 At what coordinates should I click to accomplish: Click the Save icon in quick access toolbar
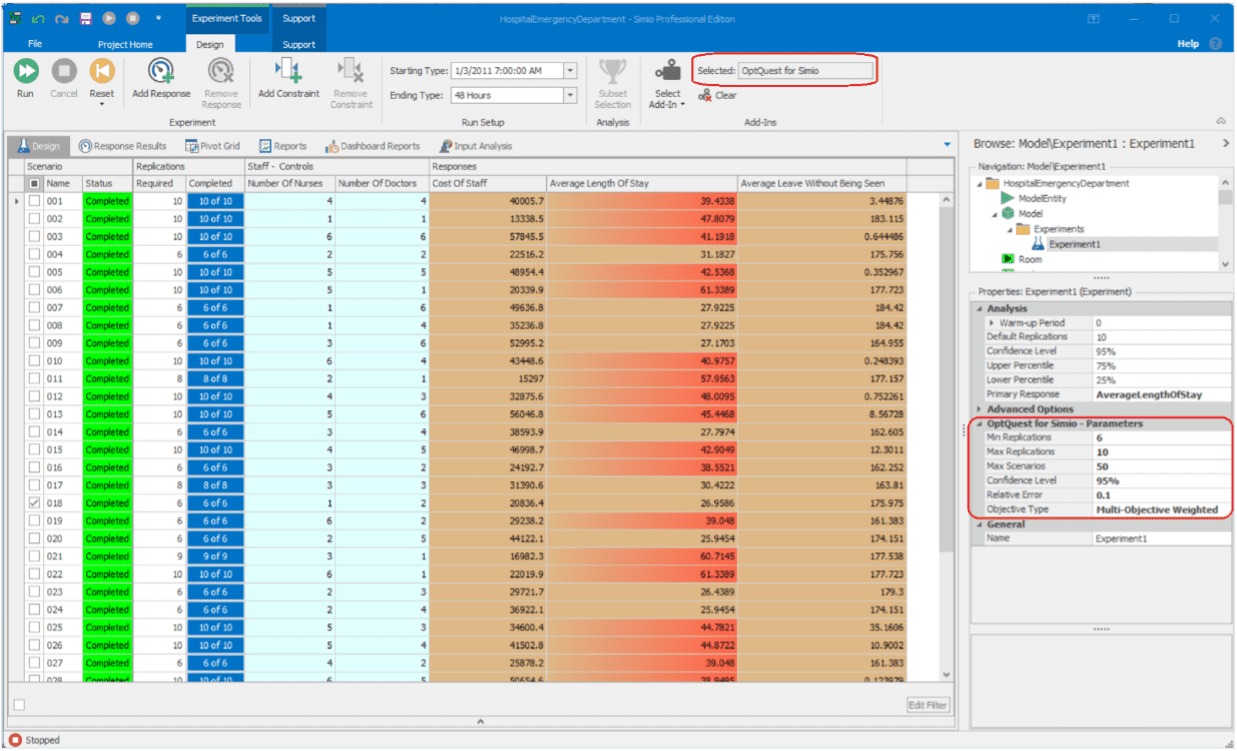pyautogui.click(x=86, y=19)
